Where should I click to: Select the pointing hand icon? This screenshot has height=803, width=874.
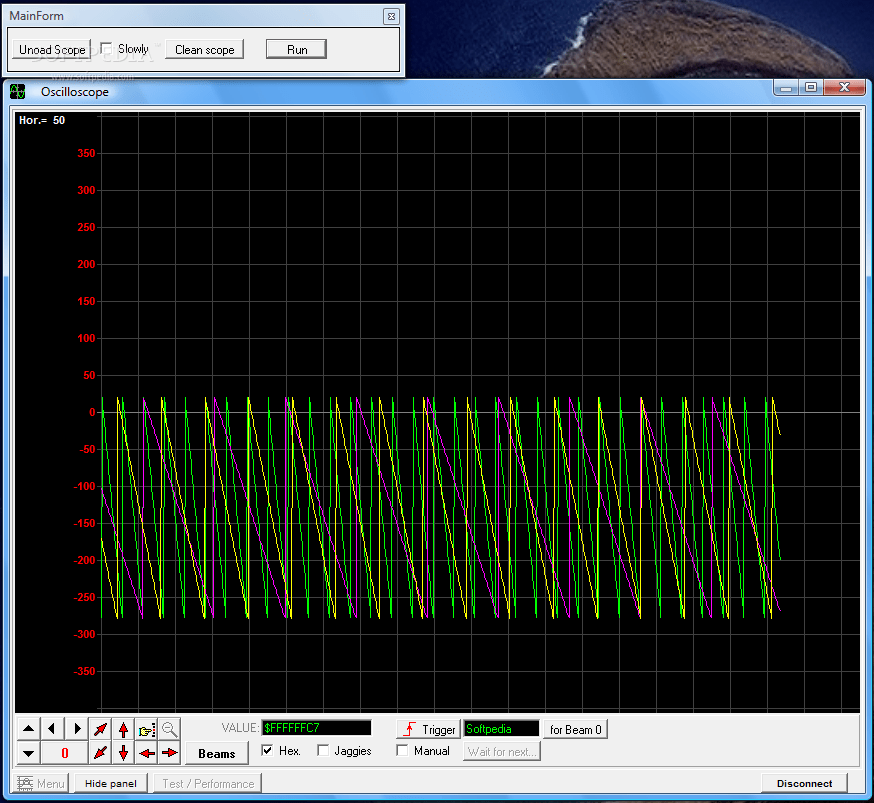pyautogui.click(x=146, y=729)
